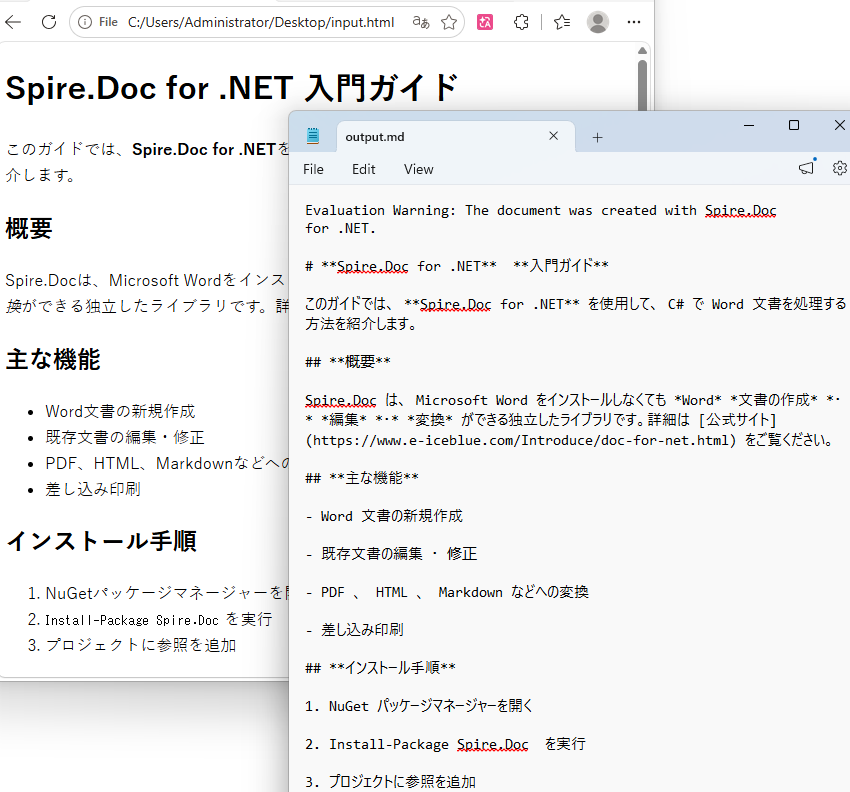The width and height of the screenshot is (850, 792).
Task: Open Notepad Edit menu
Action: pyautogui.click(x=363, y=170)
